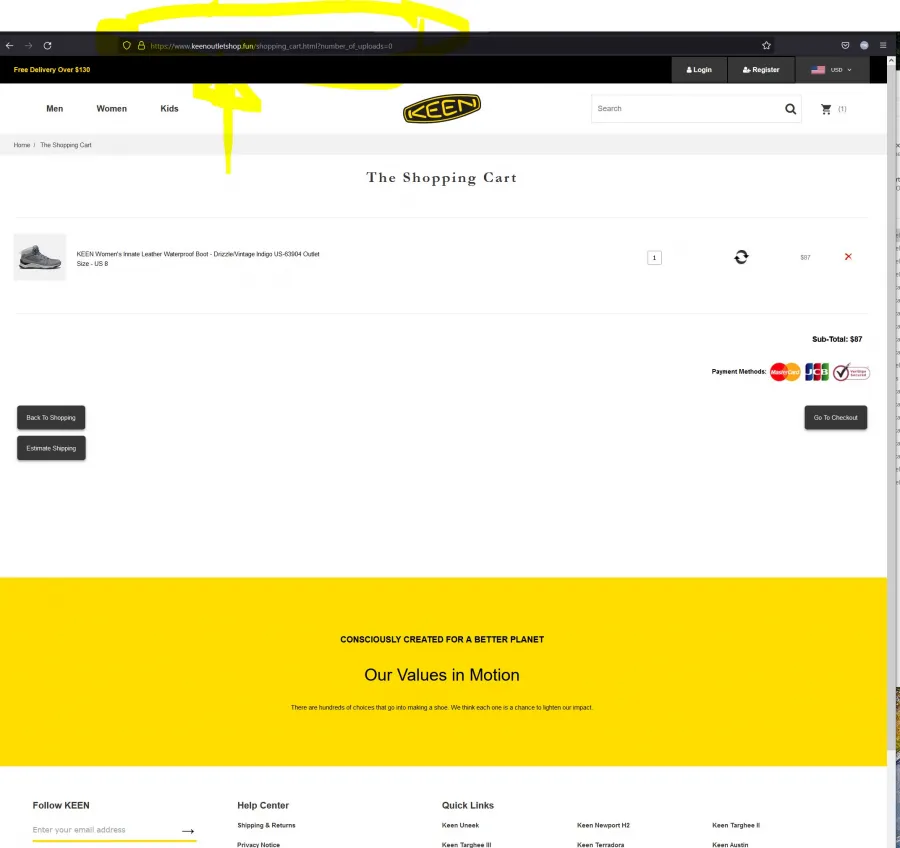Open the Privacy Notice link
900x848 pixels.
[258, 845]
